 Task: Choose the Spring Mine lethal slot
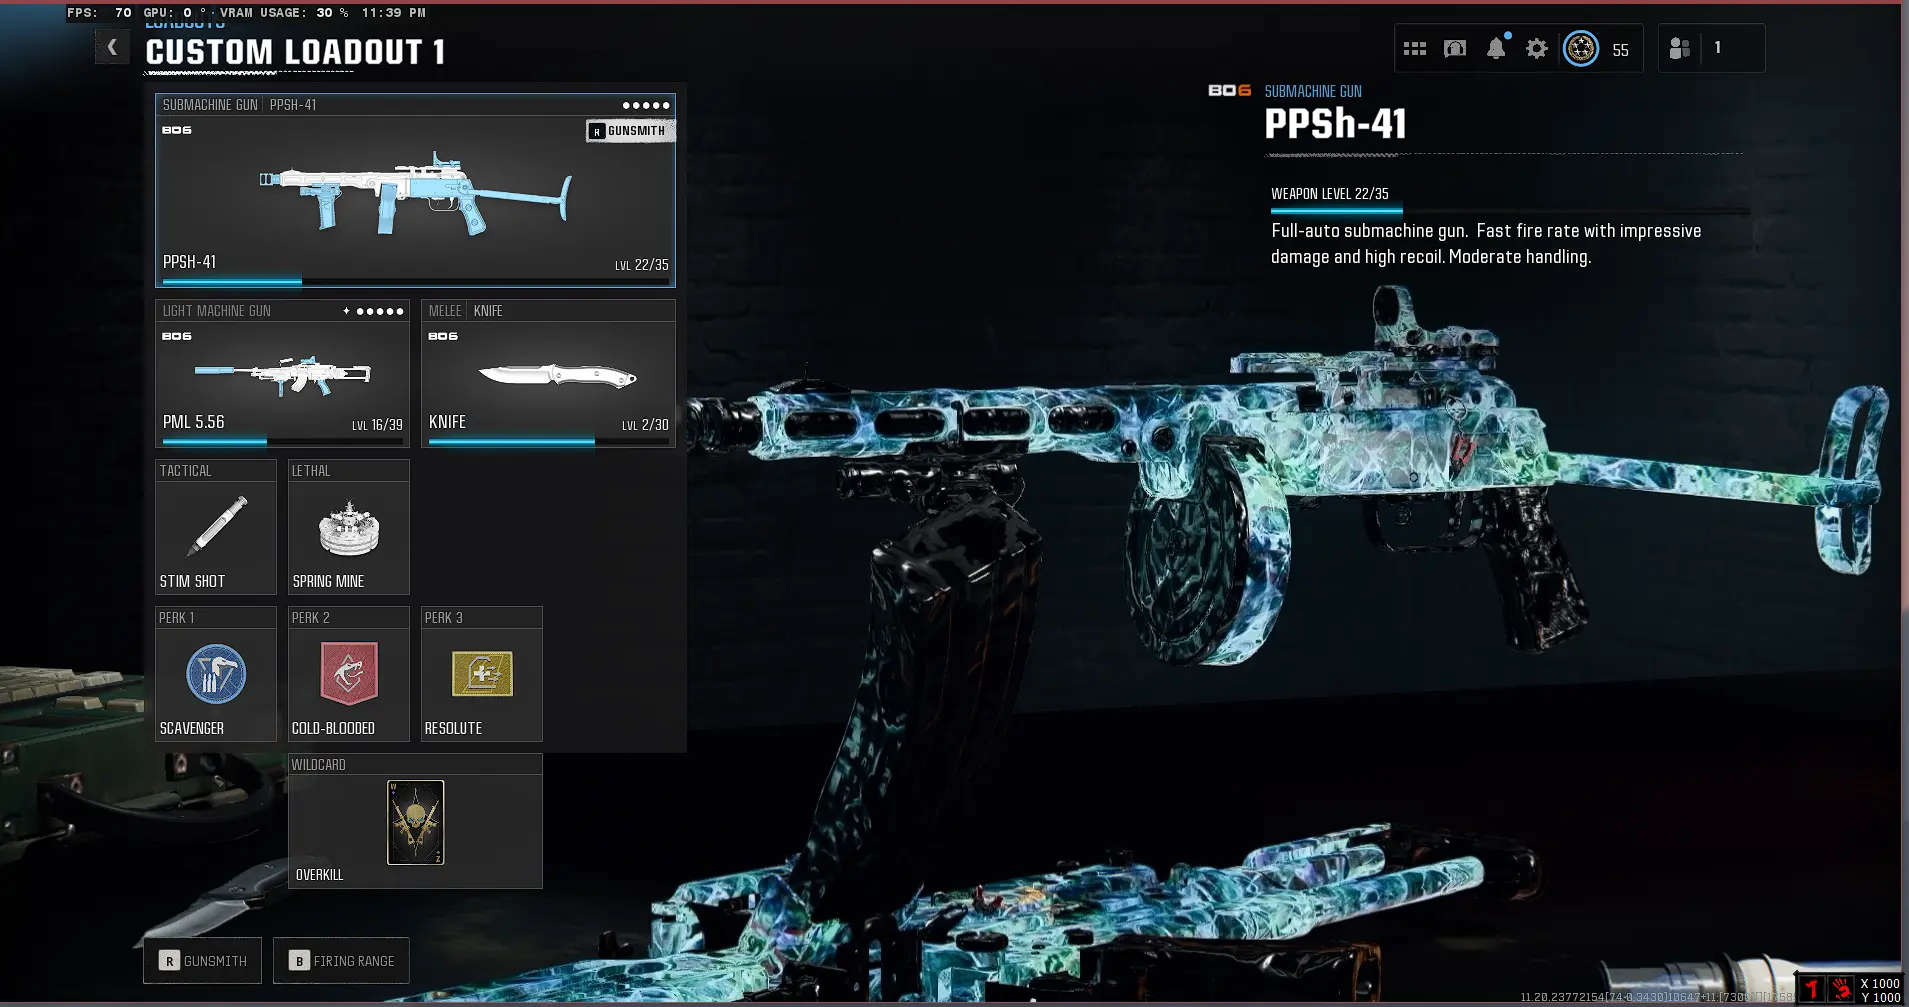click(348, 528)
